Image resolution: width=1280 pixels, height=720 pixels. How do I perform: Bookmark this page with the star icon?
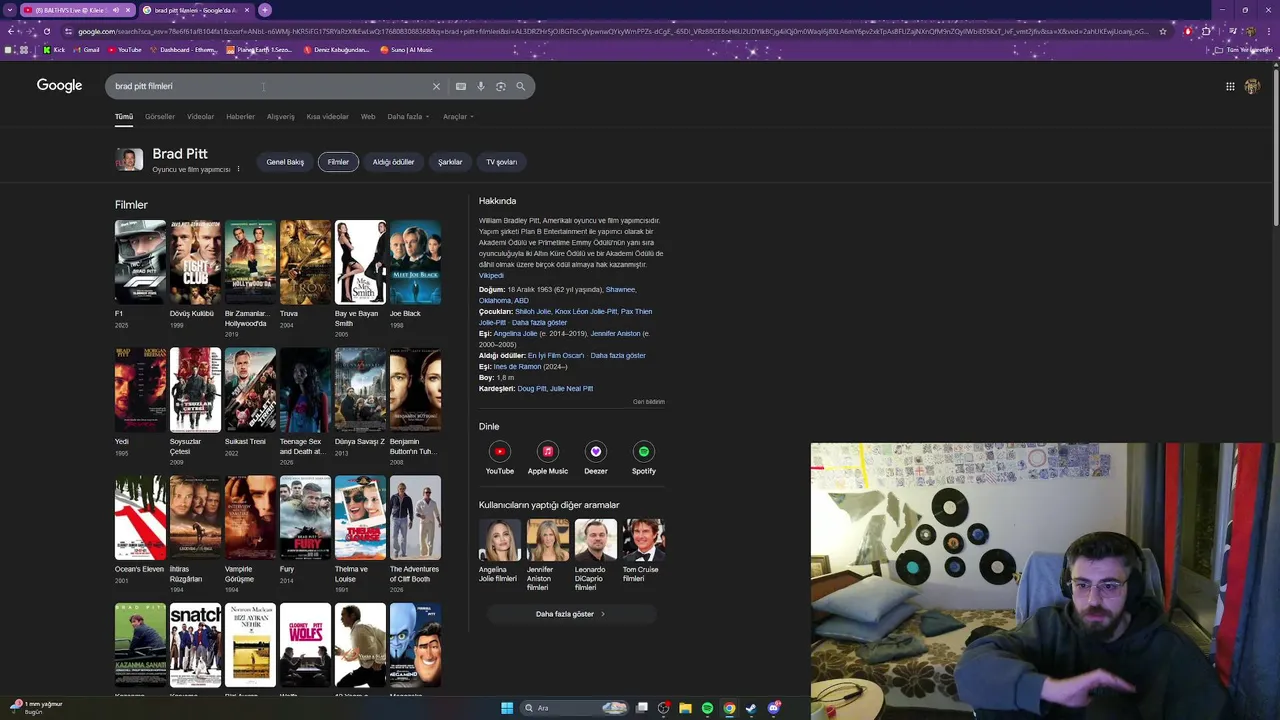click(x=1163, y=31)
